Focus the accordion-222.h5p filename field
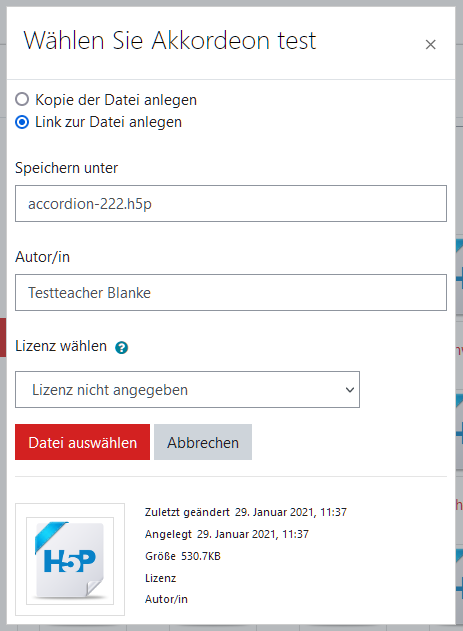Screen dimensions: 463x631 tap(231, 204)
